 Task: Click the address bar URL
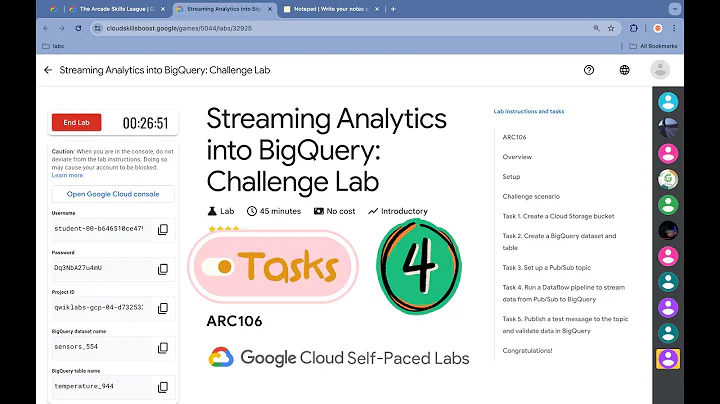click(179, 28)
